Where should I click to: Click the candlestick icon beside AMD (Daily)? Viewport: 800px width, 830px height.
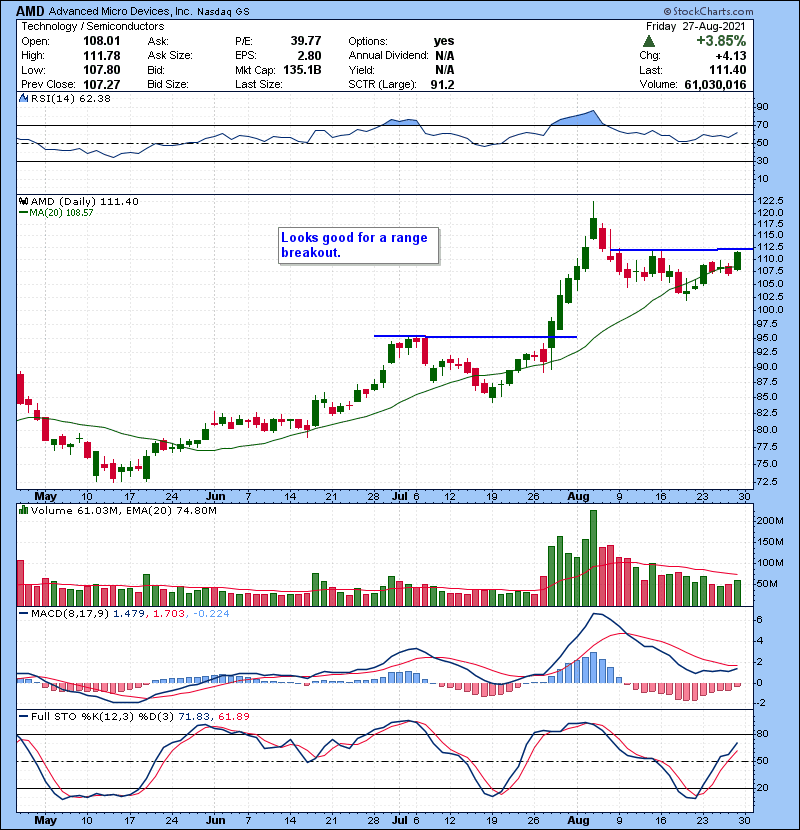(23, 201)
